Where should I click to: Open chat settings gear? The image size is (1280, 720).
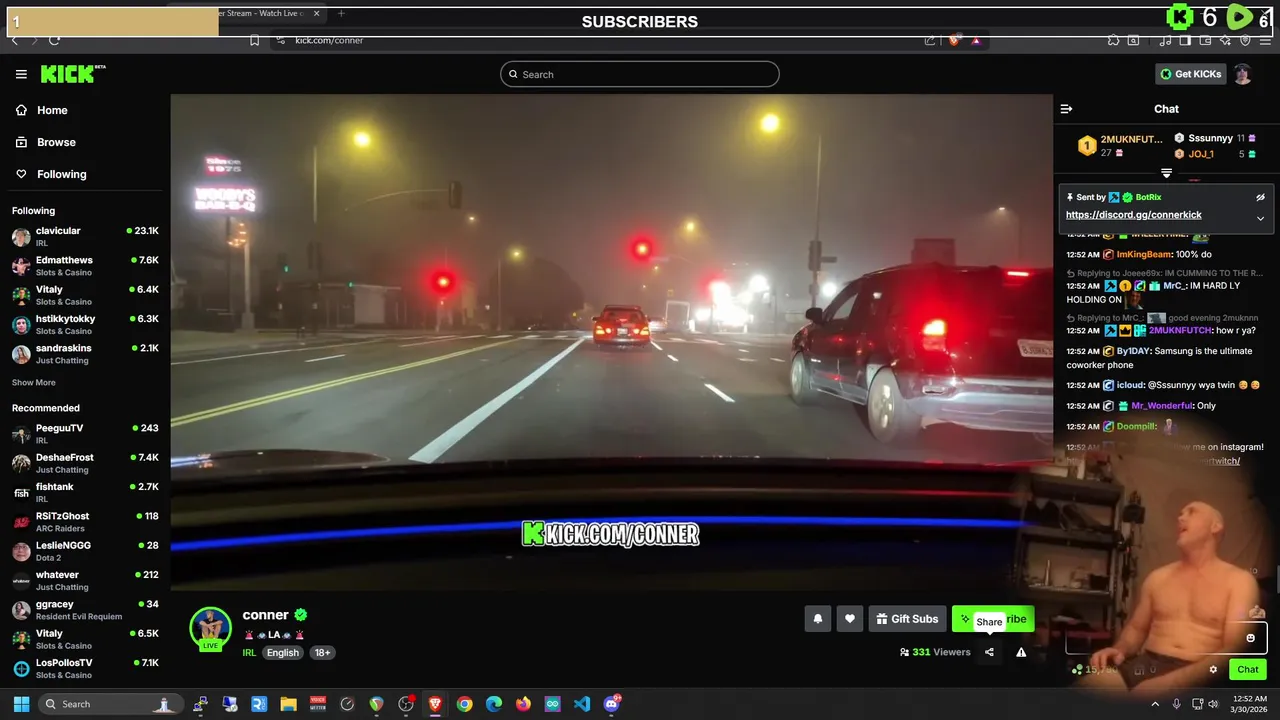(1213, 670)
